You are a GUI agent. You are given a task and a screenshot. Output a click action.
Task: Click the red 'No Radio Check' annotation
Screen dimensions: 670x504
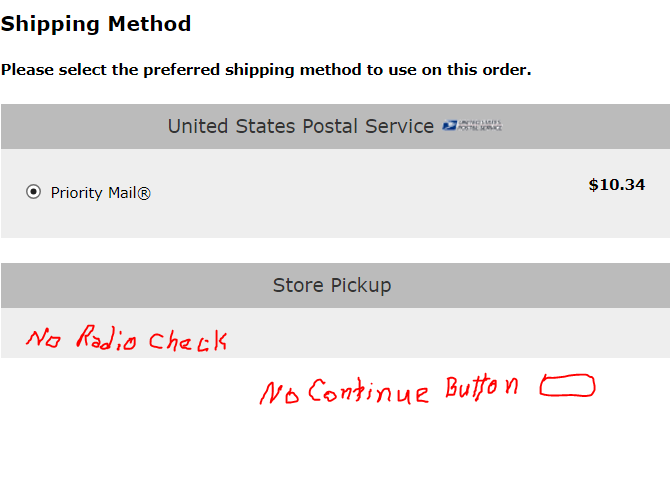[x=126, y=338]
